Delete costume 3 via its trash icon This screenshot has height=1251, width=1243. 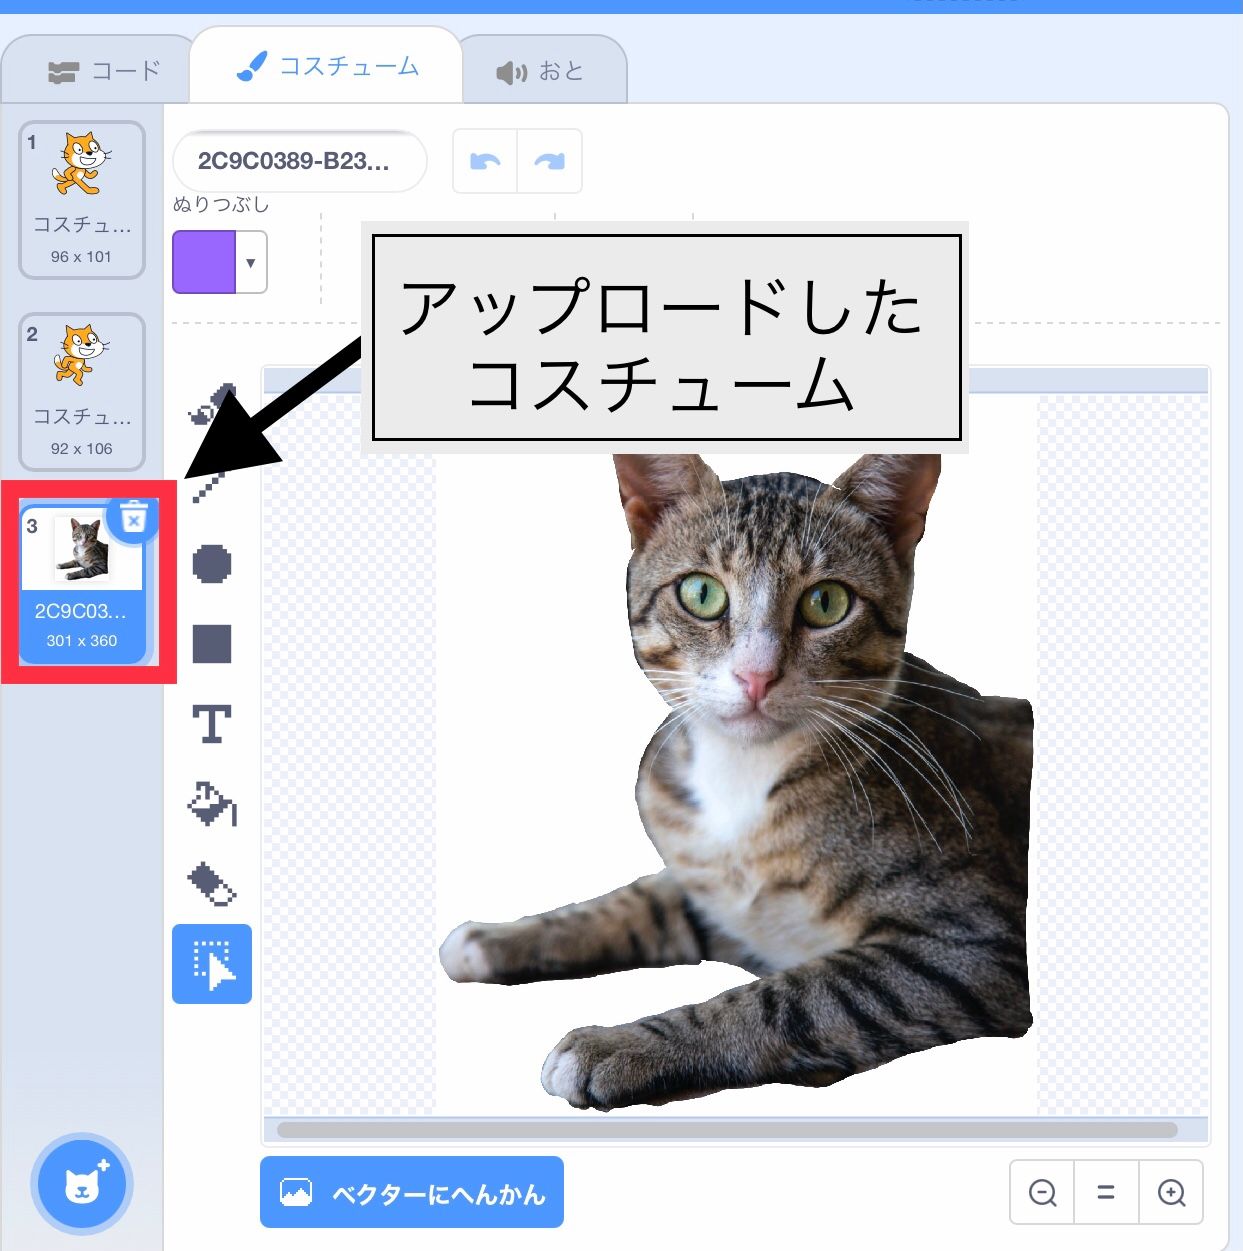(x=133, y=519)
